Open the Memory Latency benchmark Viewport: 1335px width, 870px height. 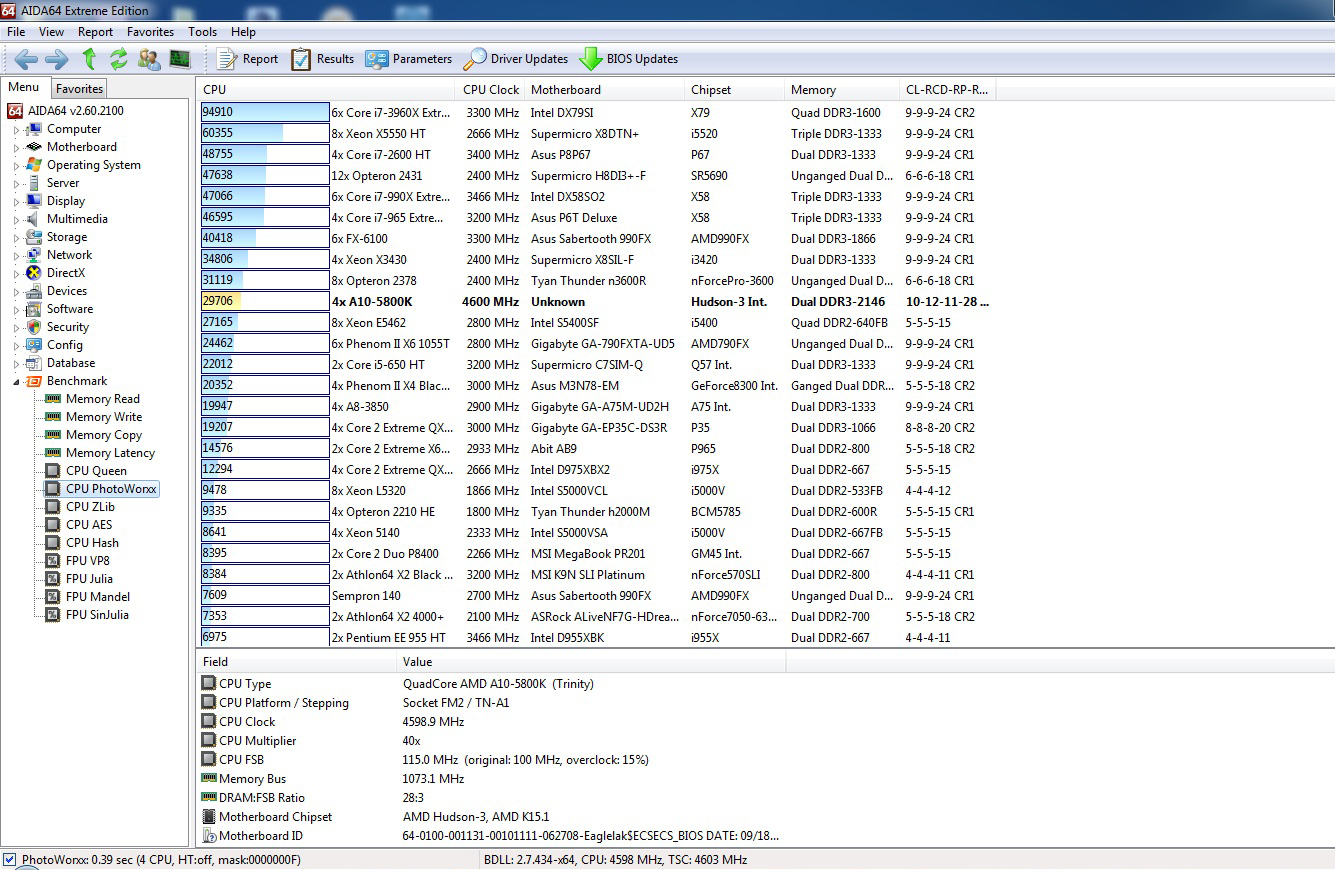click(111, 453)
